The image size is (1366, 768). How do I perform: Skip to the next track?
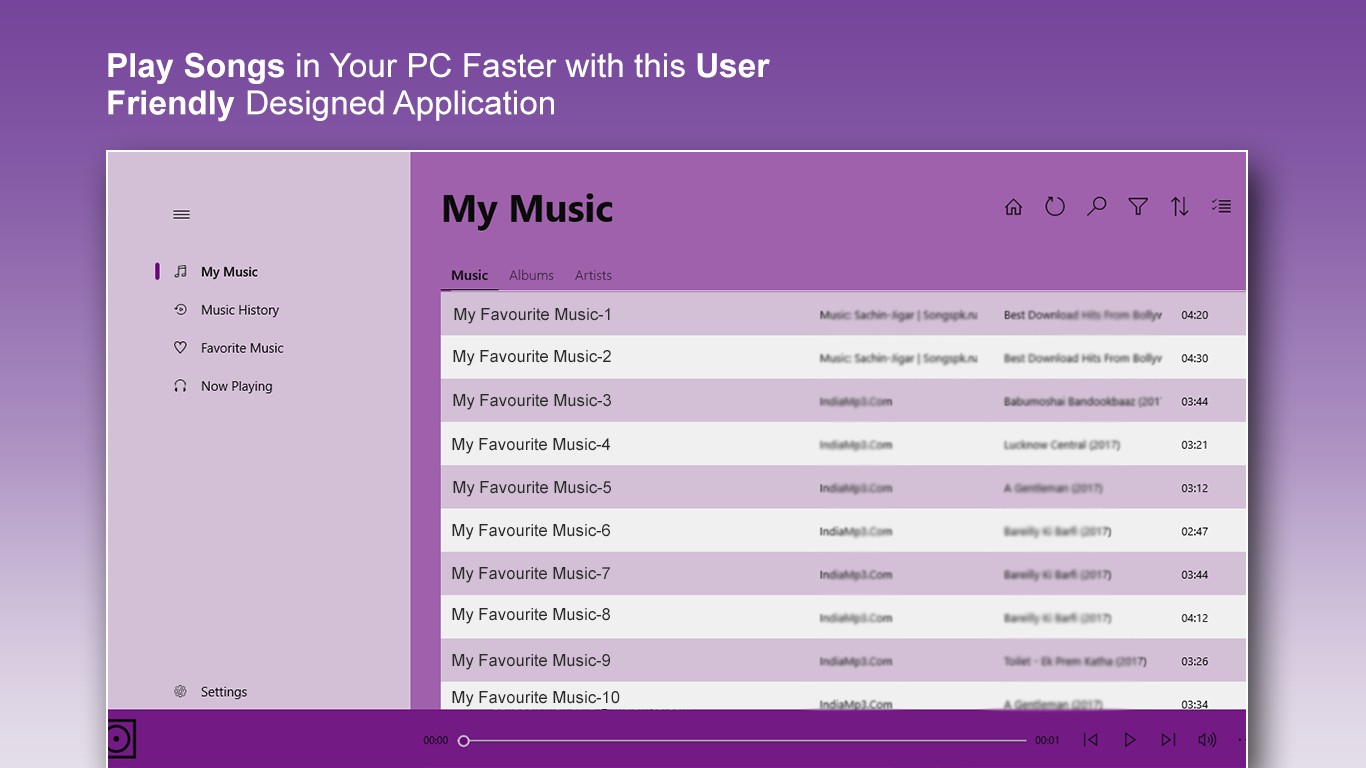tap(1168, 740)
